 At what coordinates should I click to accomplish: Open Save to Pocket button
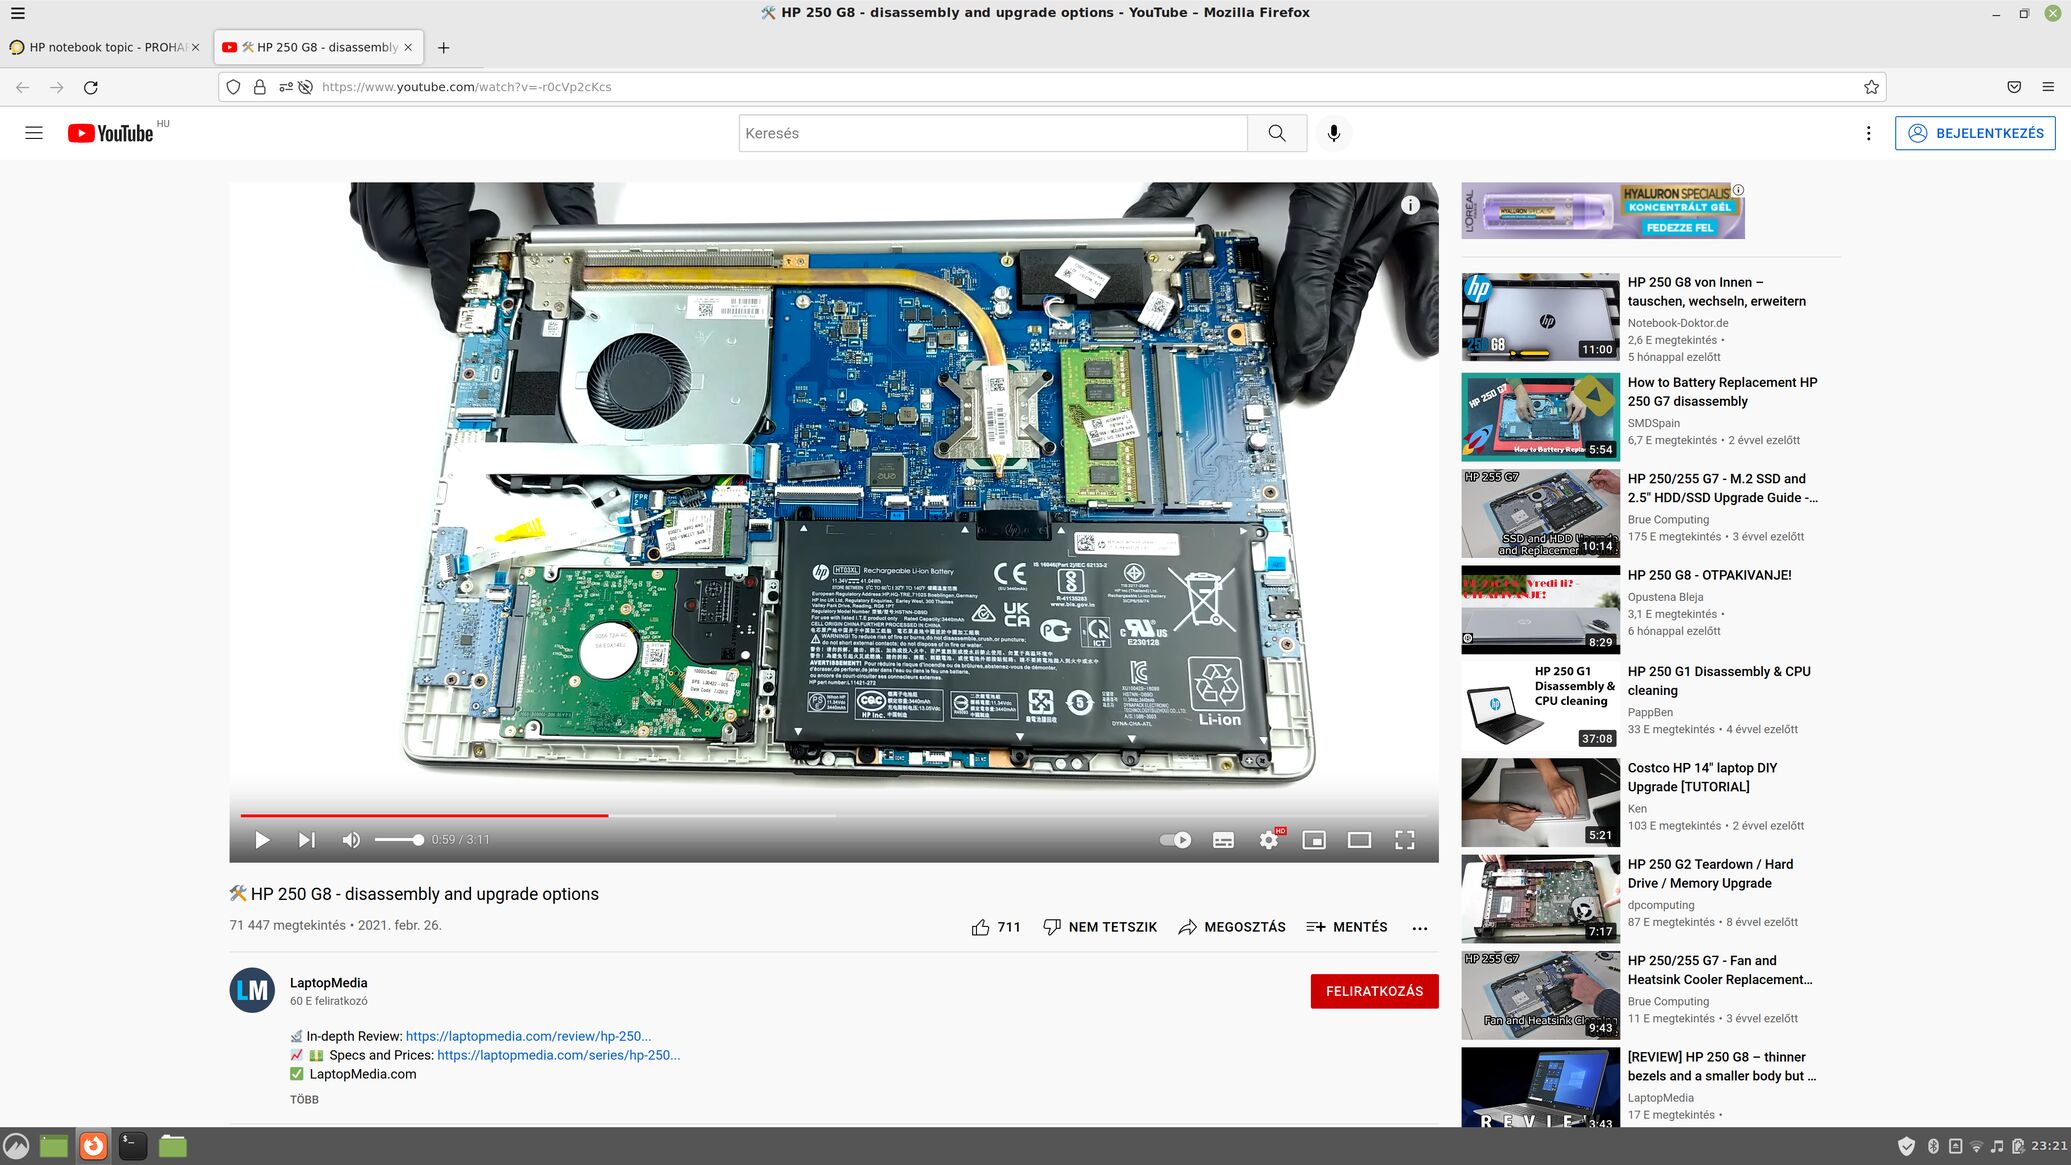(x=2014, y=87)
